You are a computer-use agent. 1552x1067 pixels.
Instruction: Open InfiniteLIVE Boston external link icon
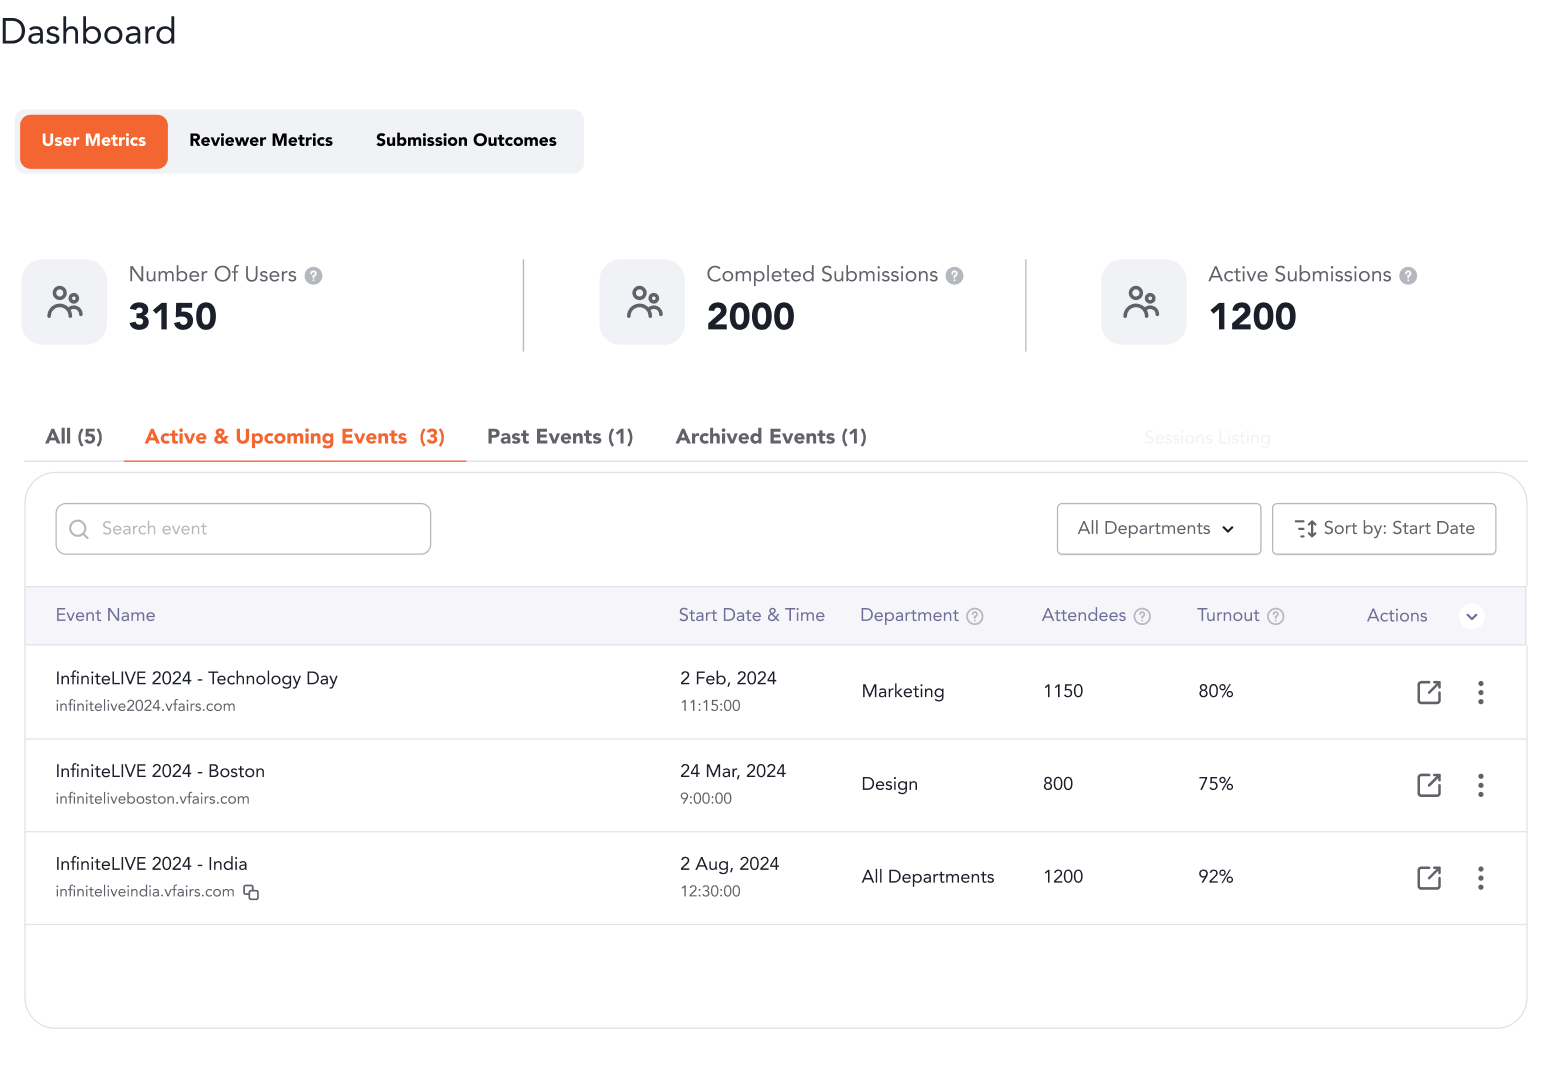click(1429, 785)
